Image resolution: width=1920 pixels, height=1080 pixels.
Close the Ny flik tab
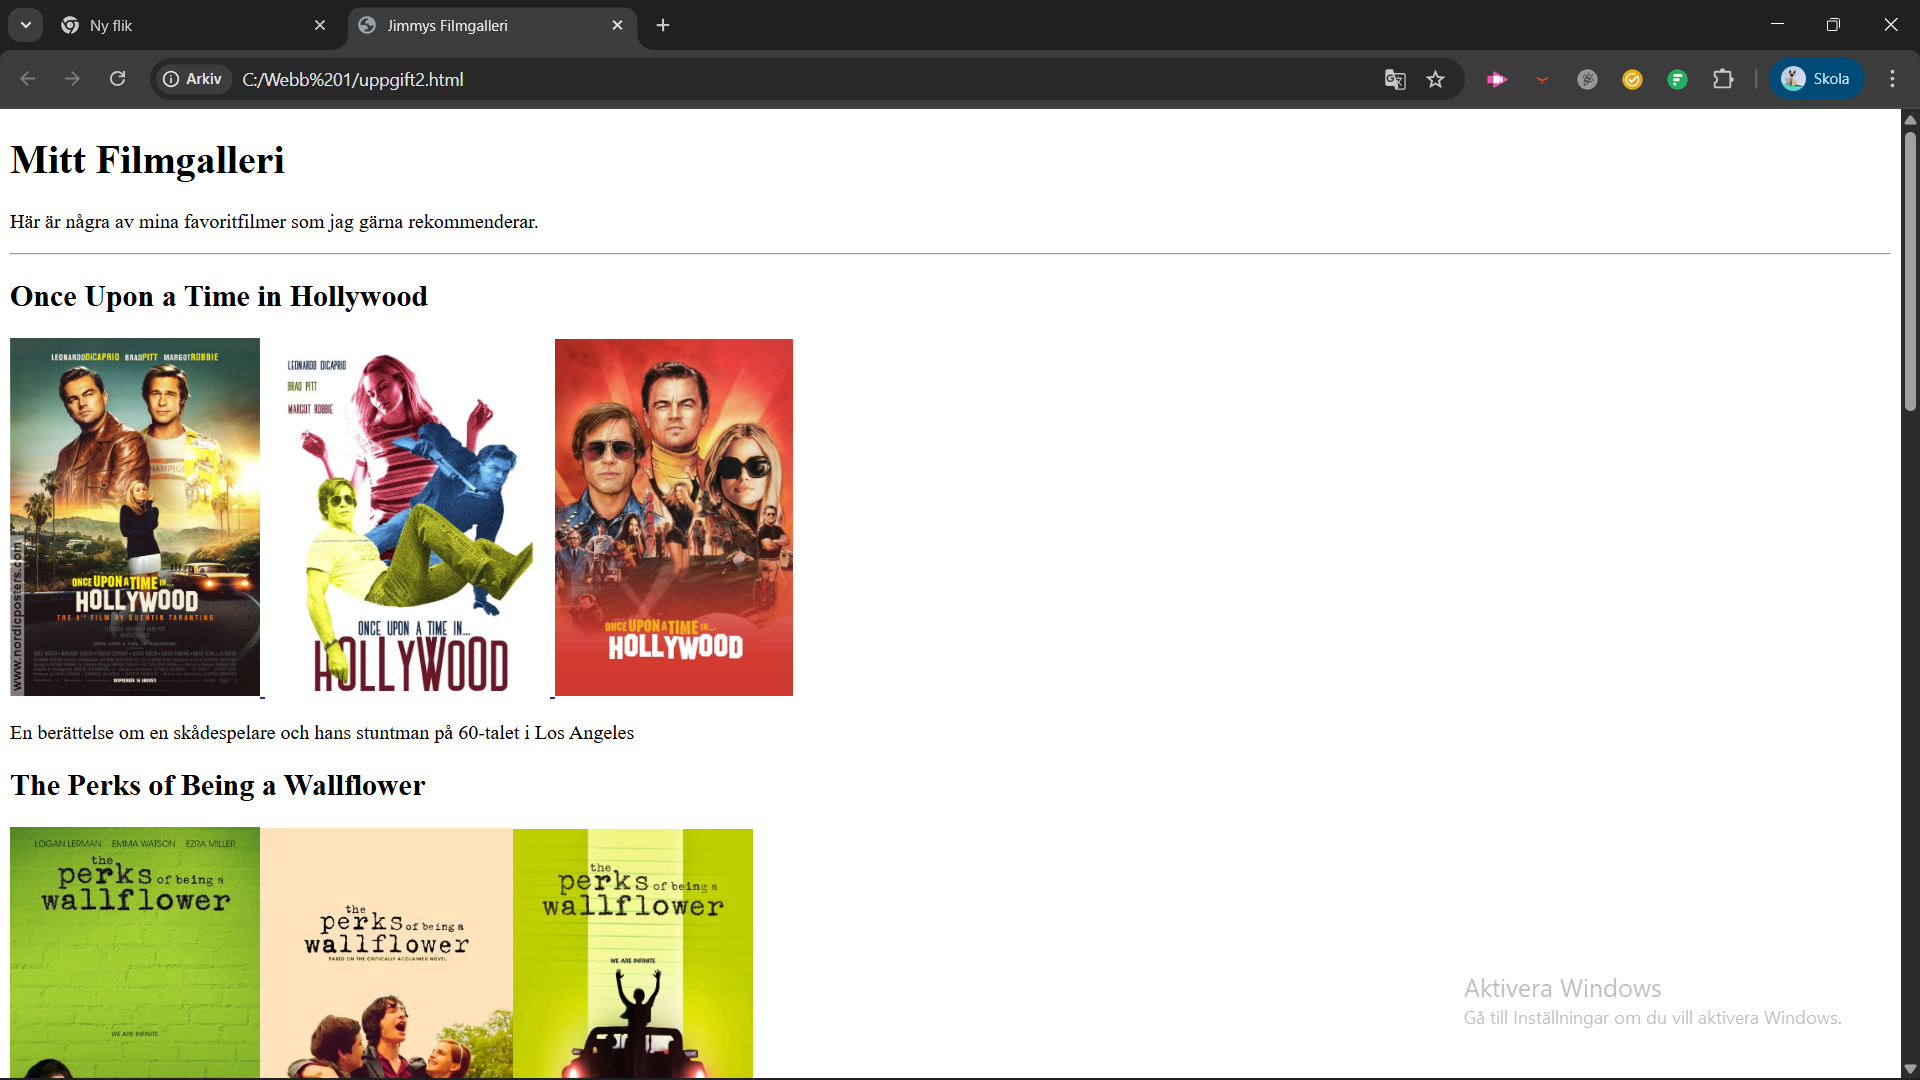pyautogui.click(x=320, y=25)
